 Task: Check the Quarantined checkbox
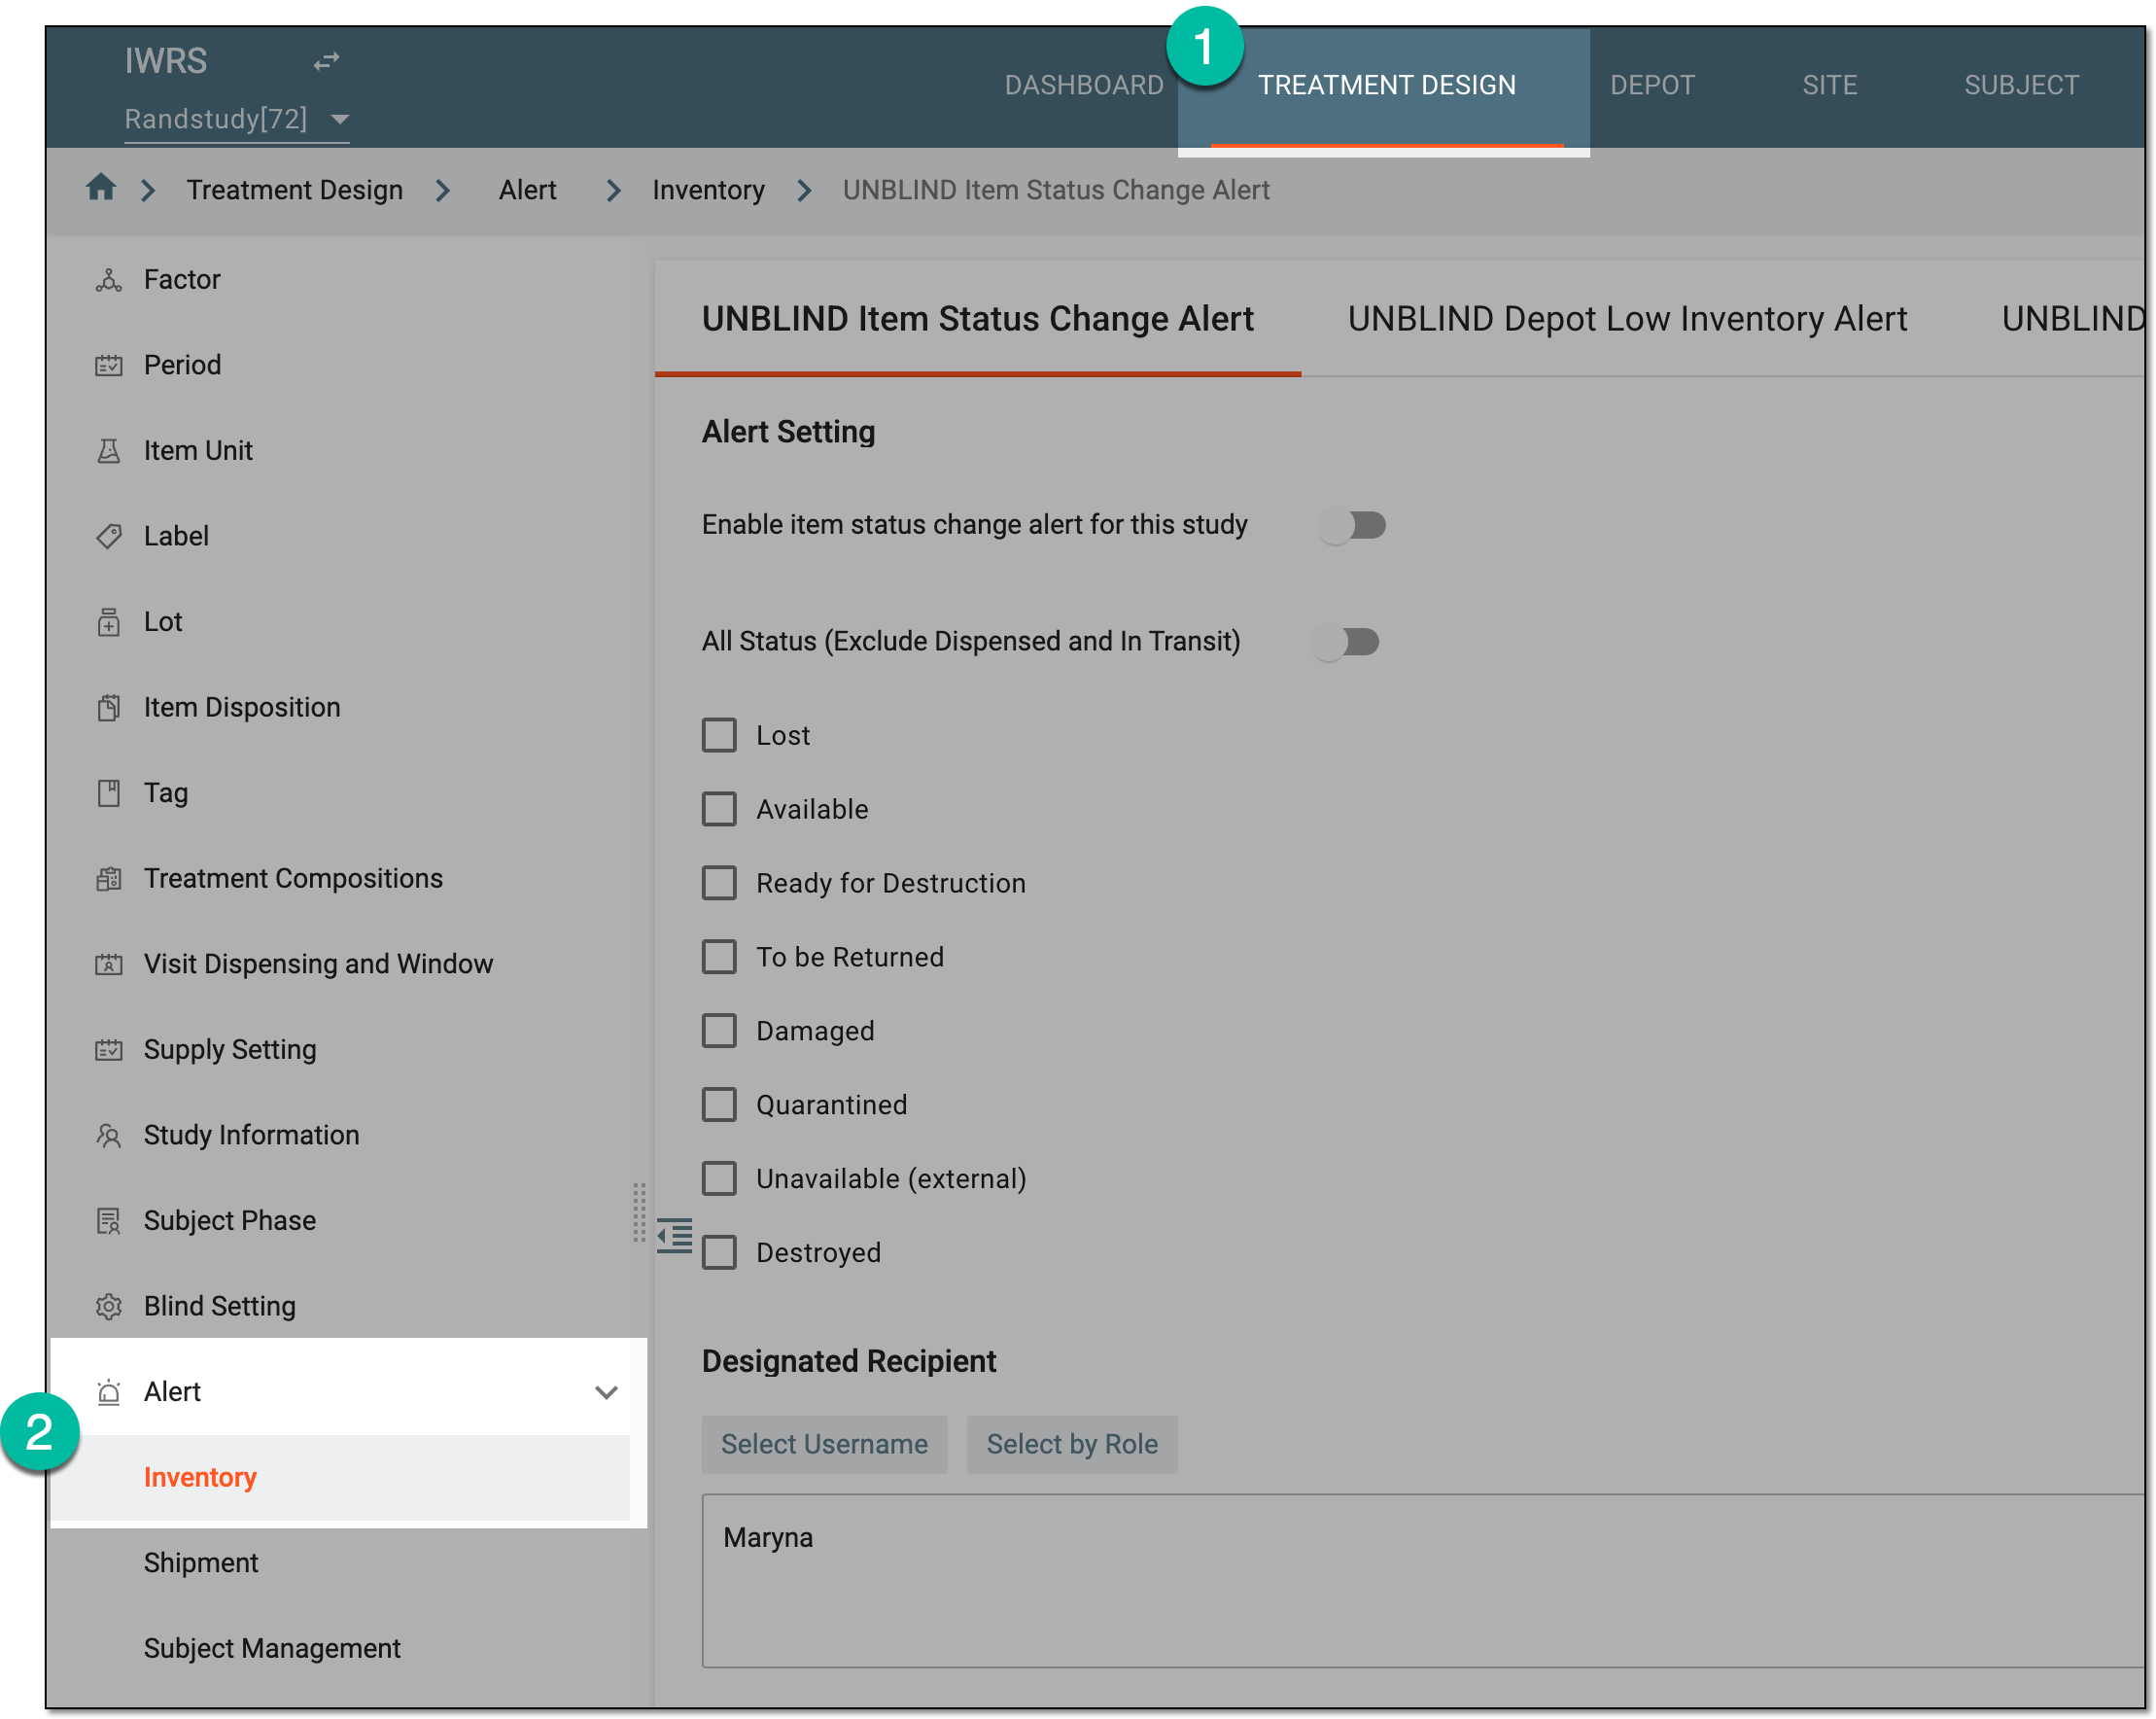tap(719, 1105)
